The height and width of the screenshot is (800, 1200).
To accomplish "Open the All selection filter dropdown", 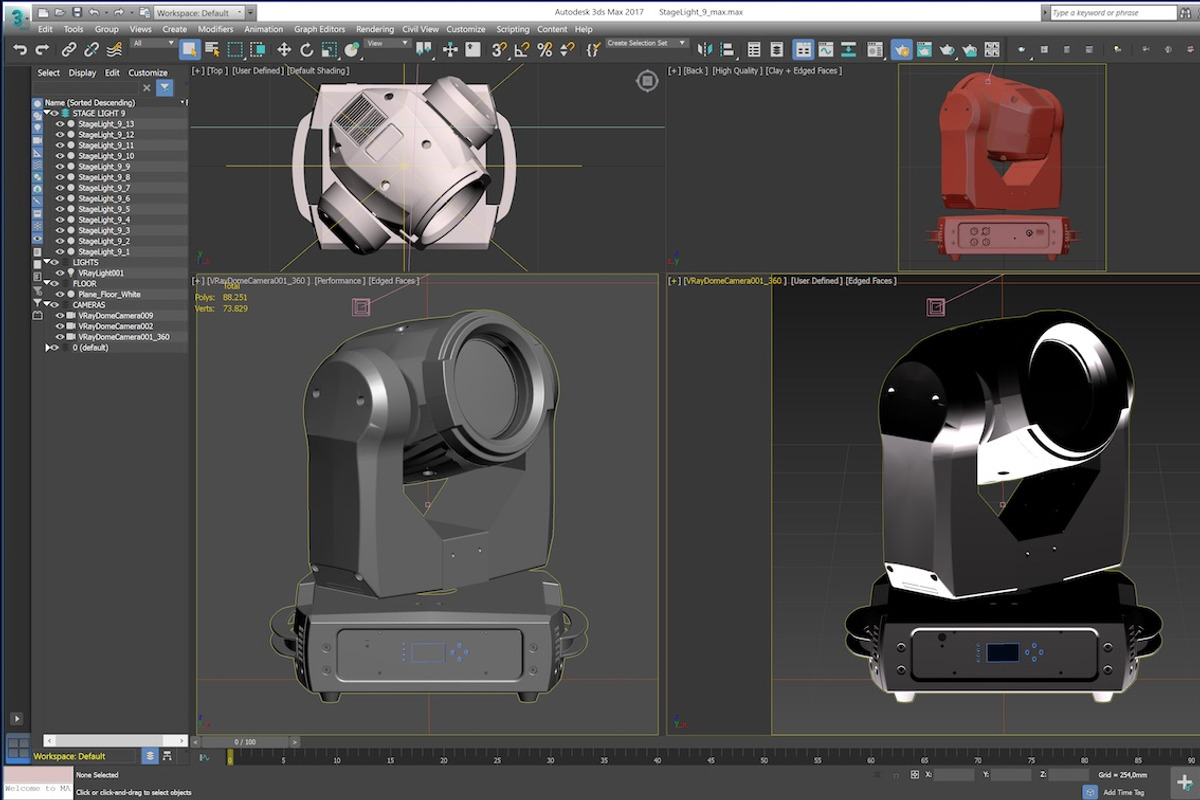I will click(153, 43).
